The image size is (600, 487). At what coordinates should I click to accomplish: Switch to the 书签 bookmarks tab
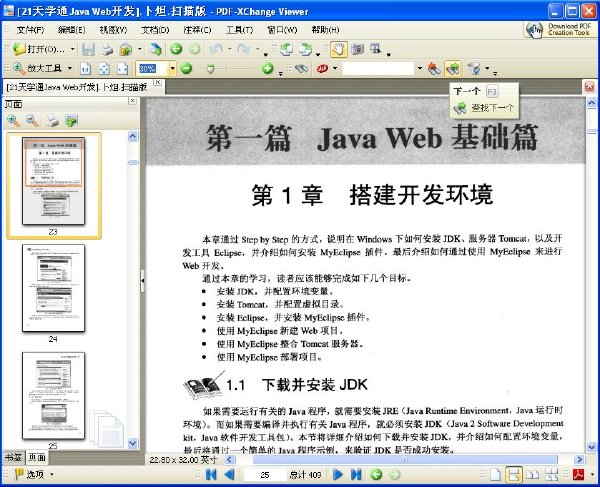pyautogui.click(x=13, y=457)
